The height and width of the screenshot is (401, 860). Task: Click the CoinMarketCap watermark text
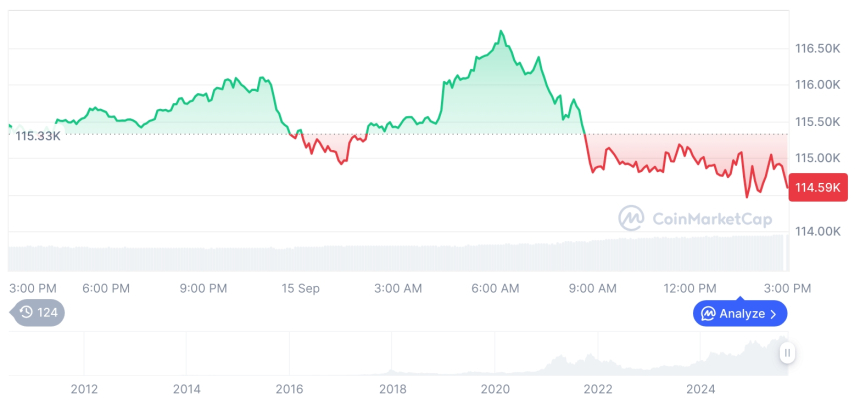coord(712,219)
